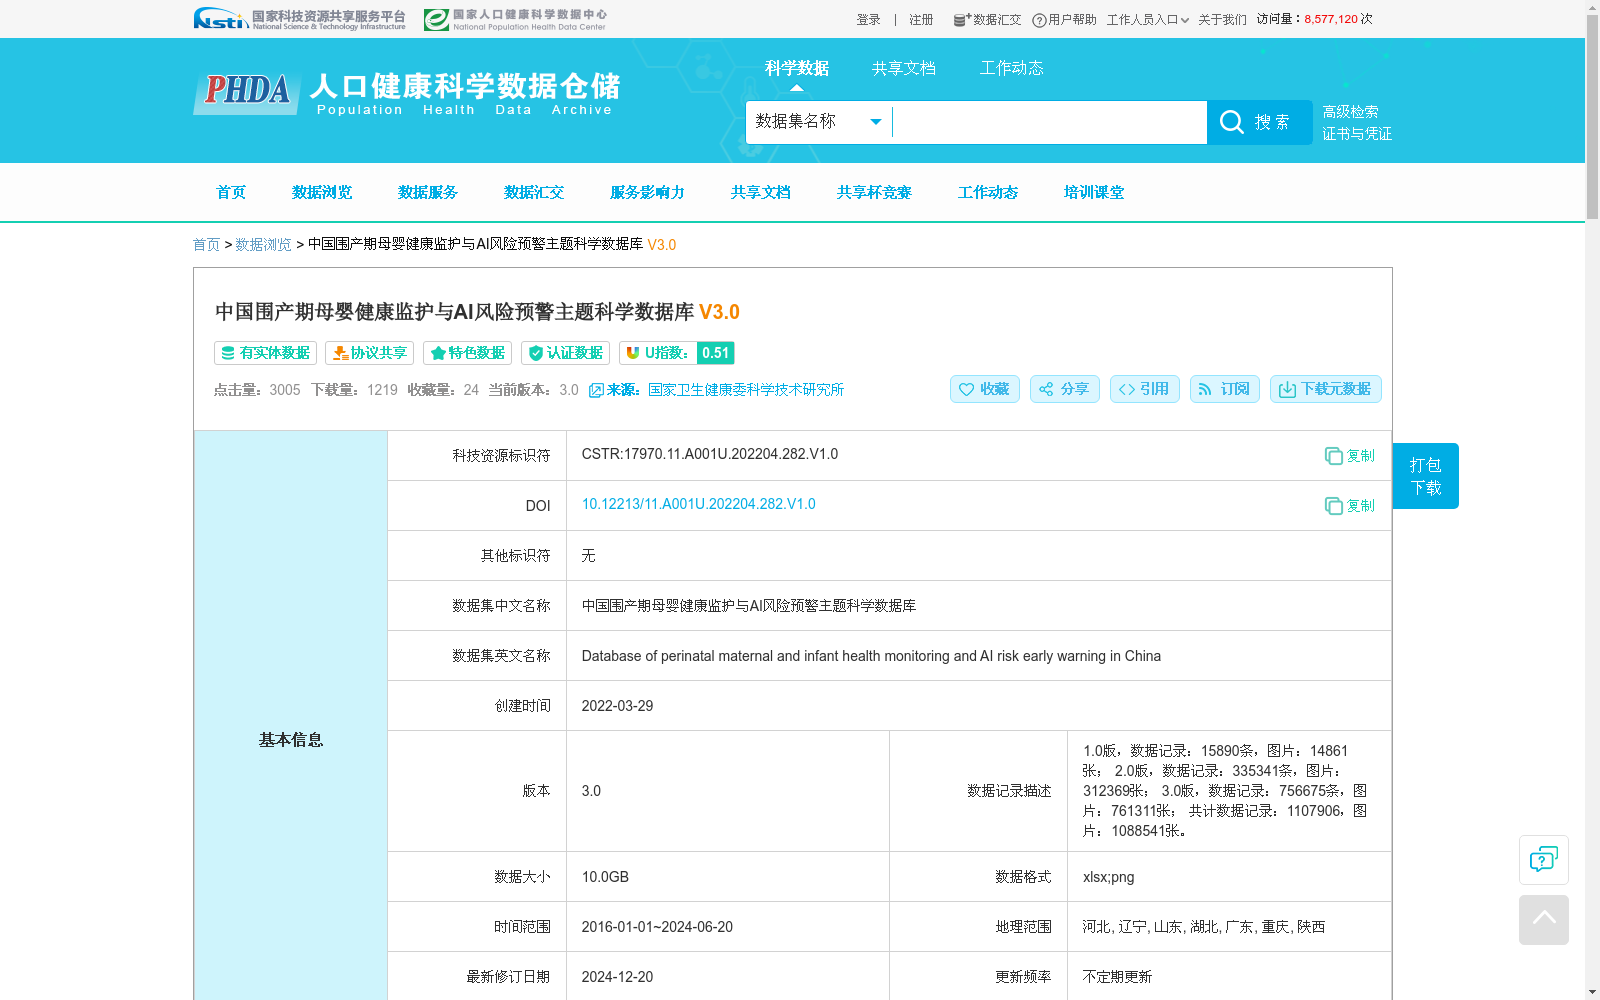This screenshot has width=1600, height=1000.
Task: Click into the search text field
Action: [x=1049, y=122]
